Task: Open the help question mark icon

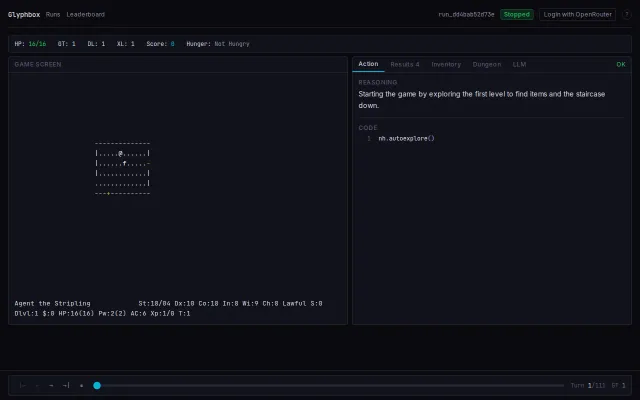Action: [x=627, y=14]
